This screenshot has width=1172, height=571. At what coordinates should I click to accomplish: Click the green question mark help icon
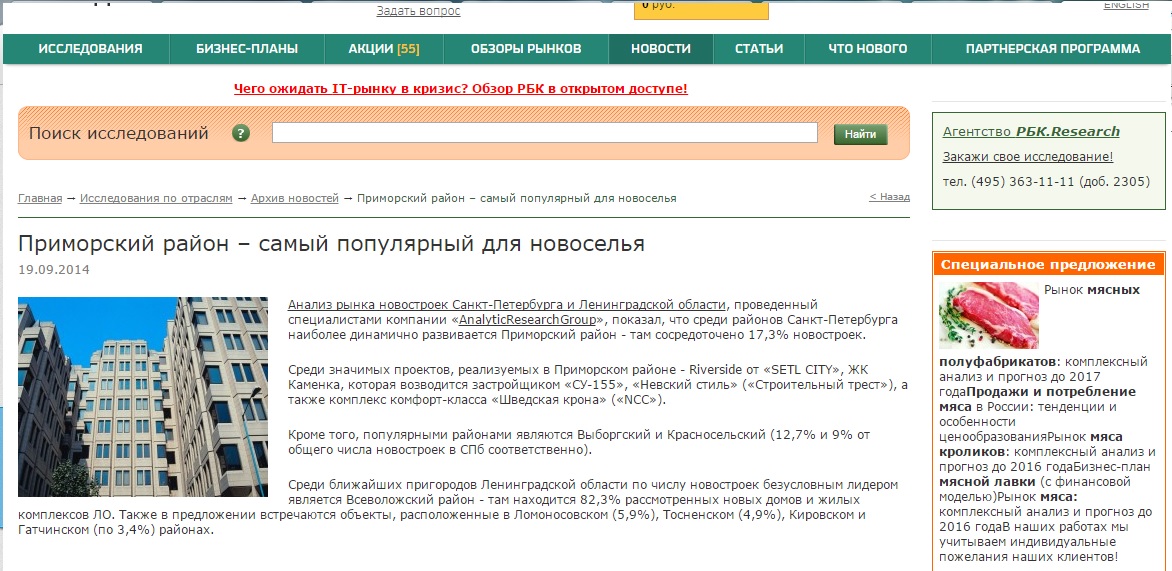coord(241,134)
